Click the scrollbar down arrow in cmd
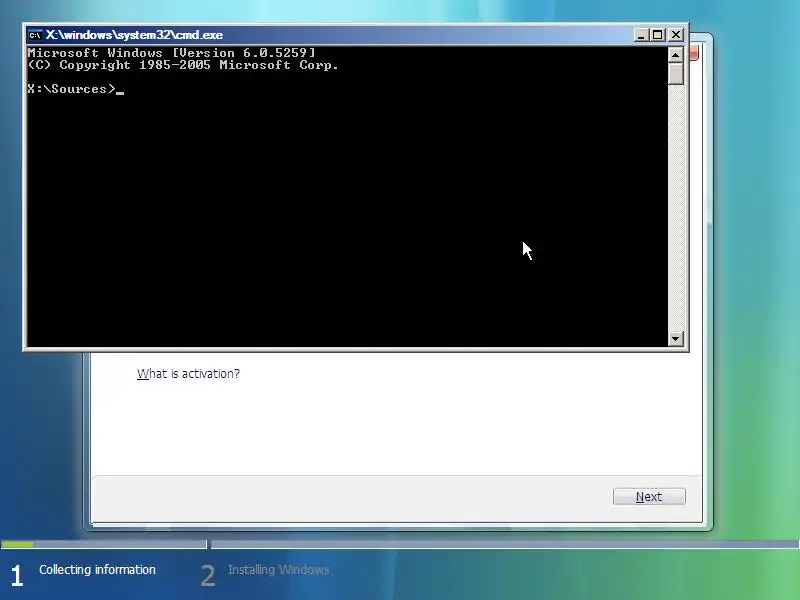Screen dimensions: 800x600 [x=676, y=338]
